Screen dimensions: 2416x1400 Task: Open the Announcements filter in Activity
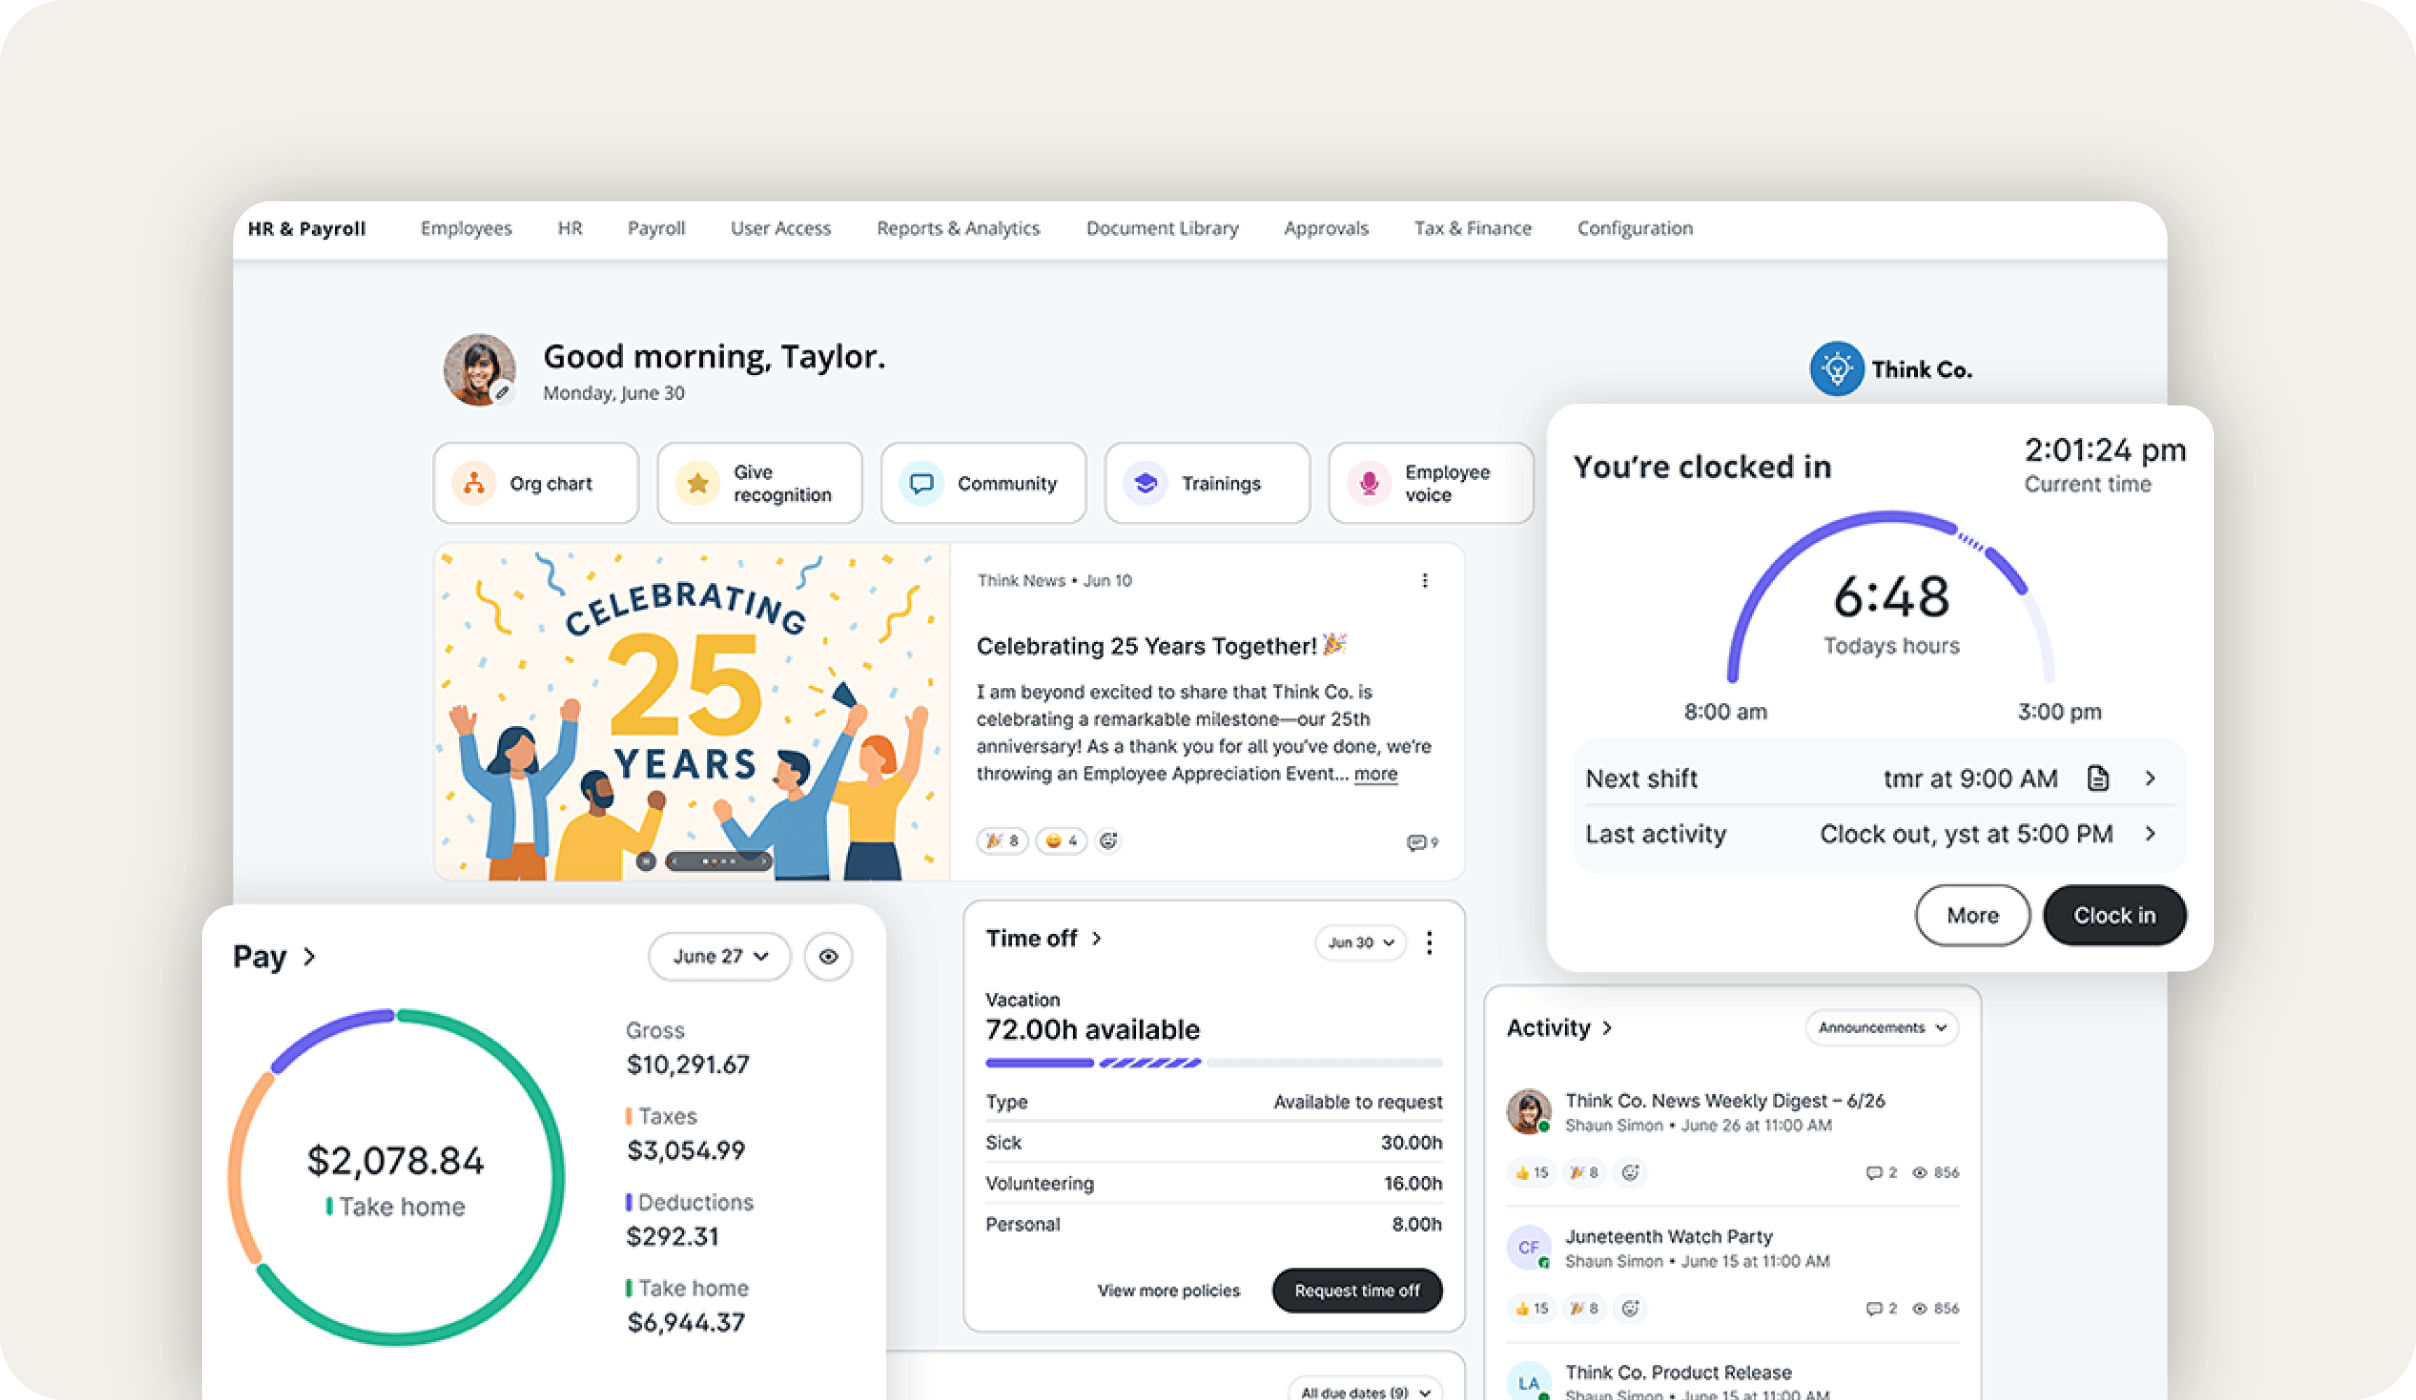point(1880,1028)
